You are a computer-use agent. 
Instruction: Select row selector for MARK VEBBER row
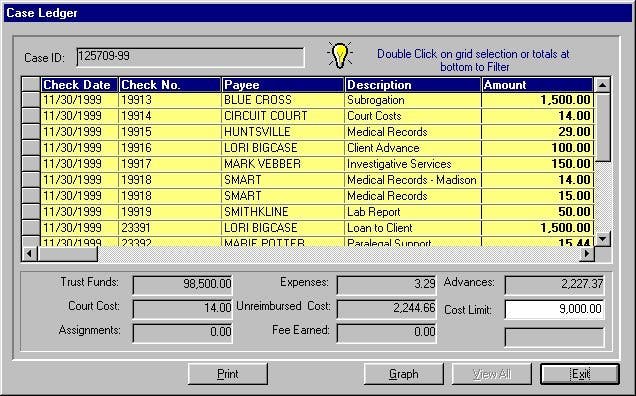(x=31, y=164)
